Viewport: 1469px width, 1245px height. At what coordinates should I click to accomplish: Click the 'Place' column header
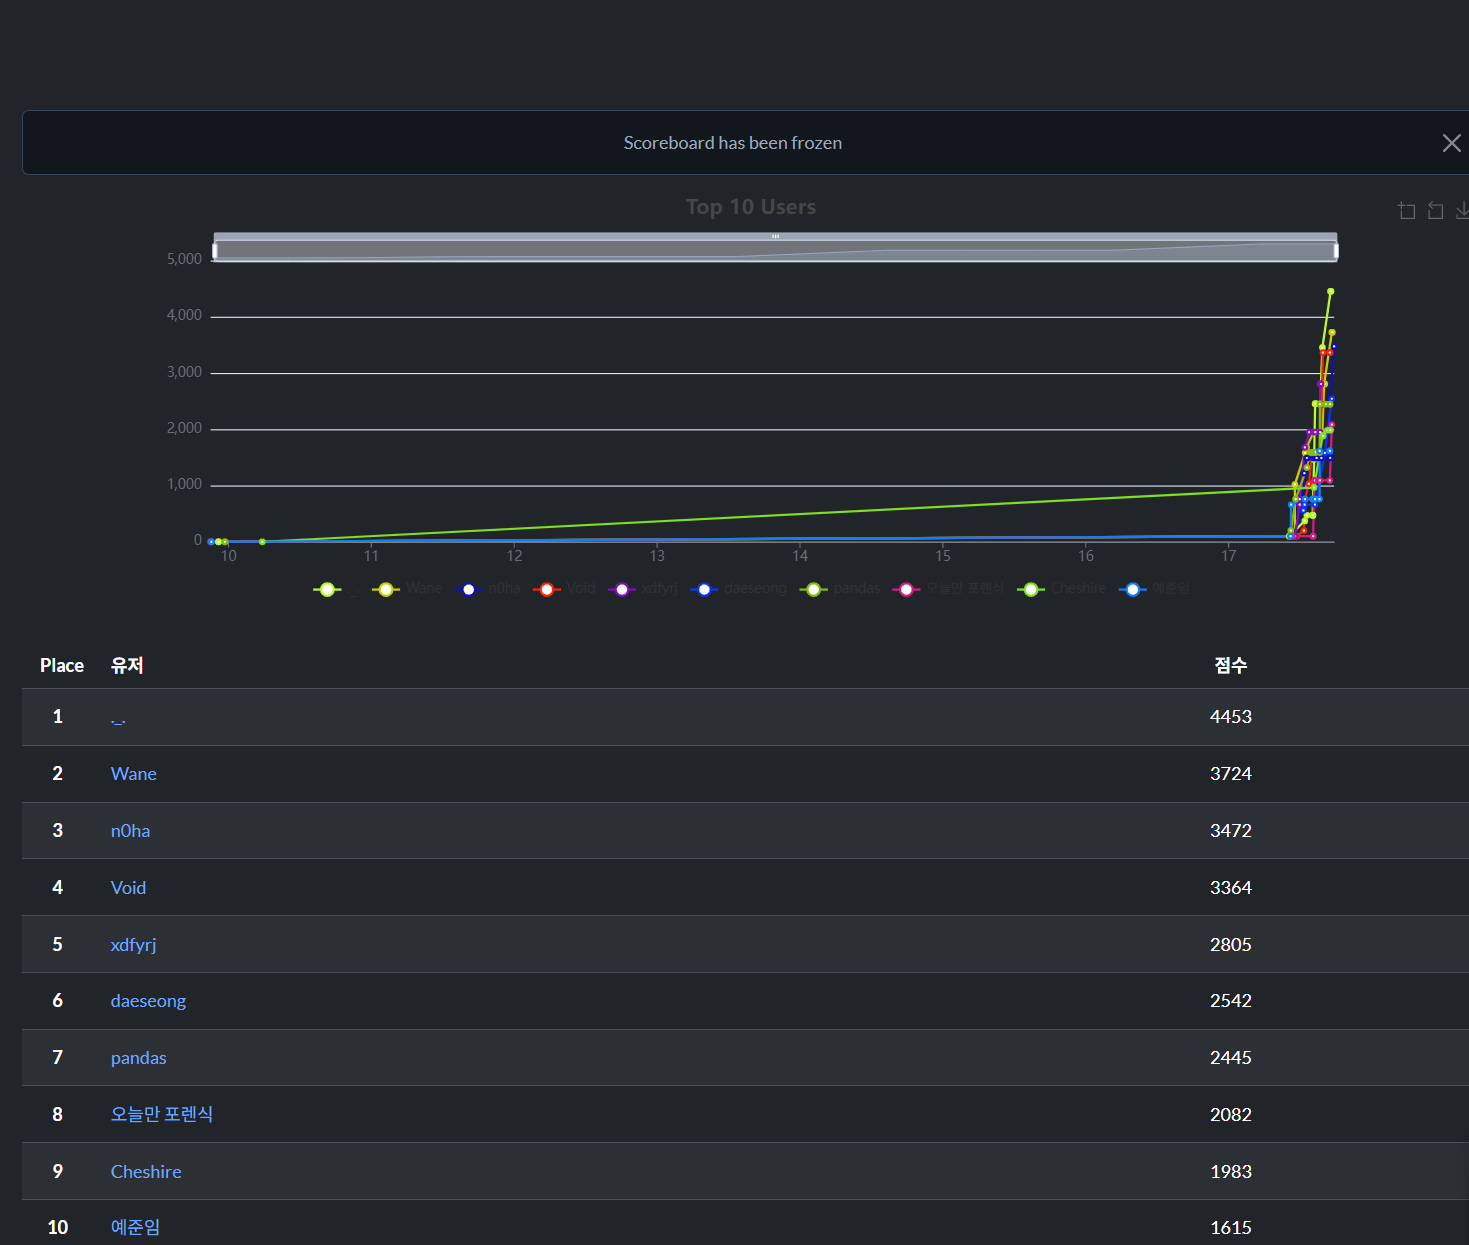point(62,666)
